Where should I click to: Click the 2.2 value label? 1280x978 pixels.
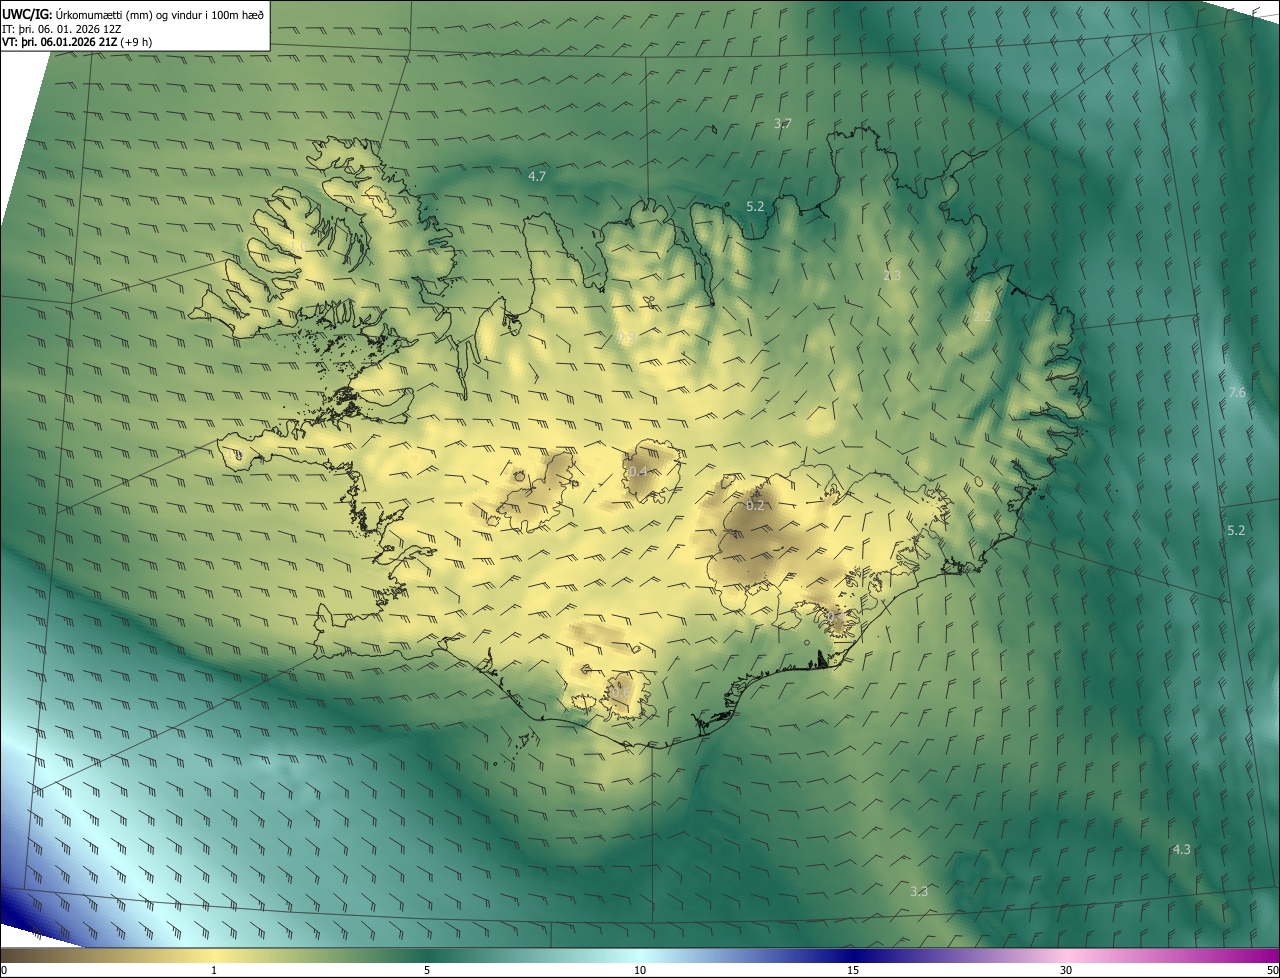pyautogui.click(x=982, y=317)
